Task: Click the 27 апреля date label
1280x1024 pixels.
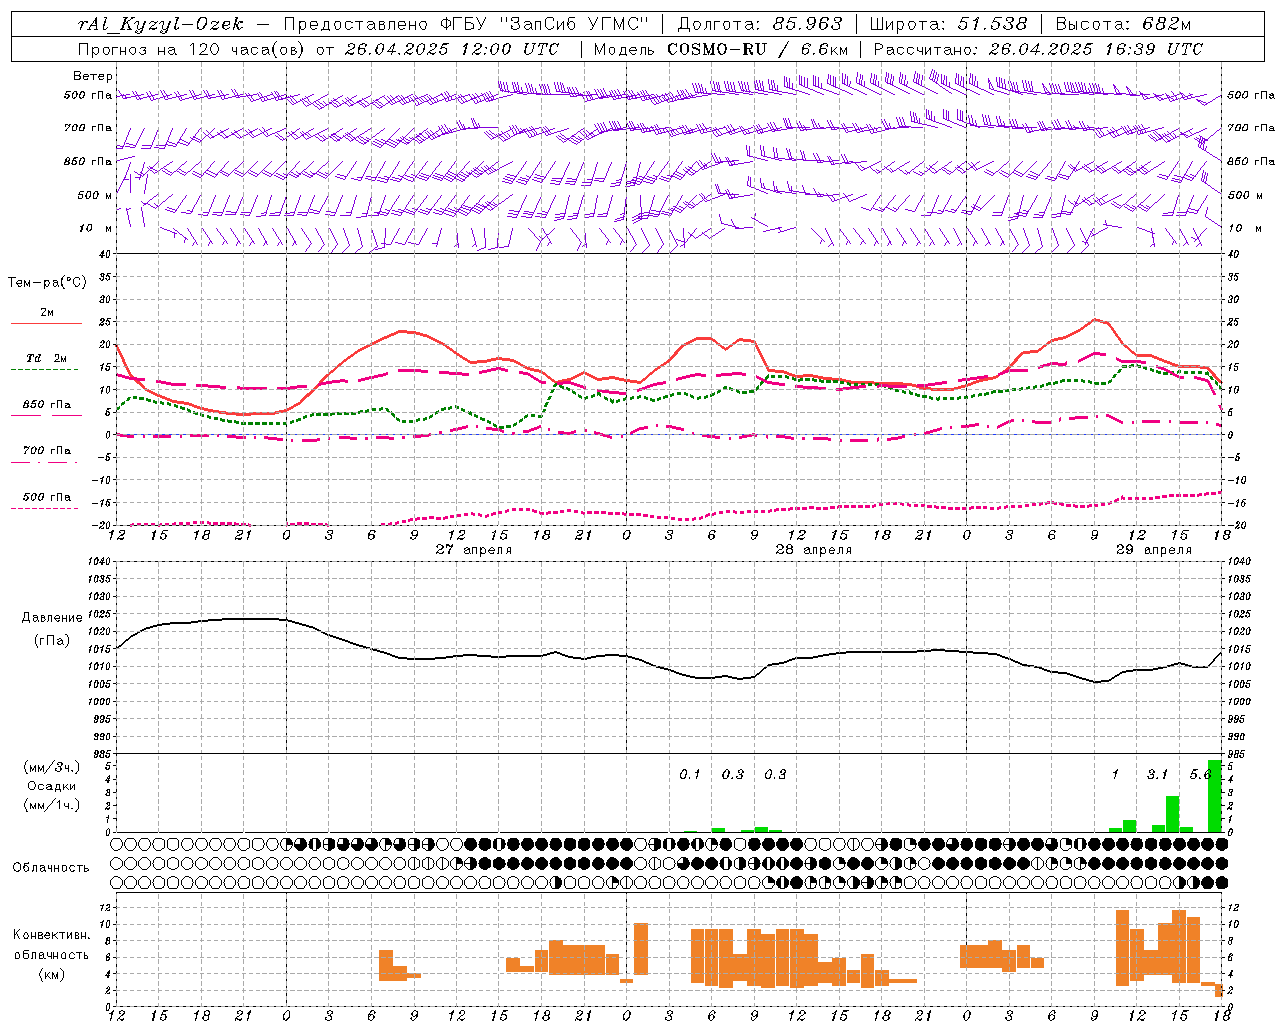Action: tap(474, 550)
